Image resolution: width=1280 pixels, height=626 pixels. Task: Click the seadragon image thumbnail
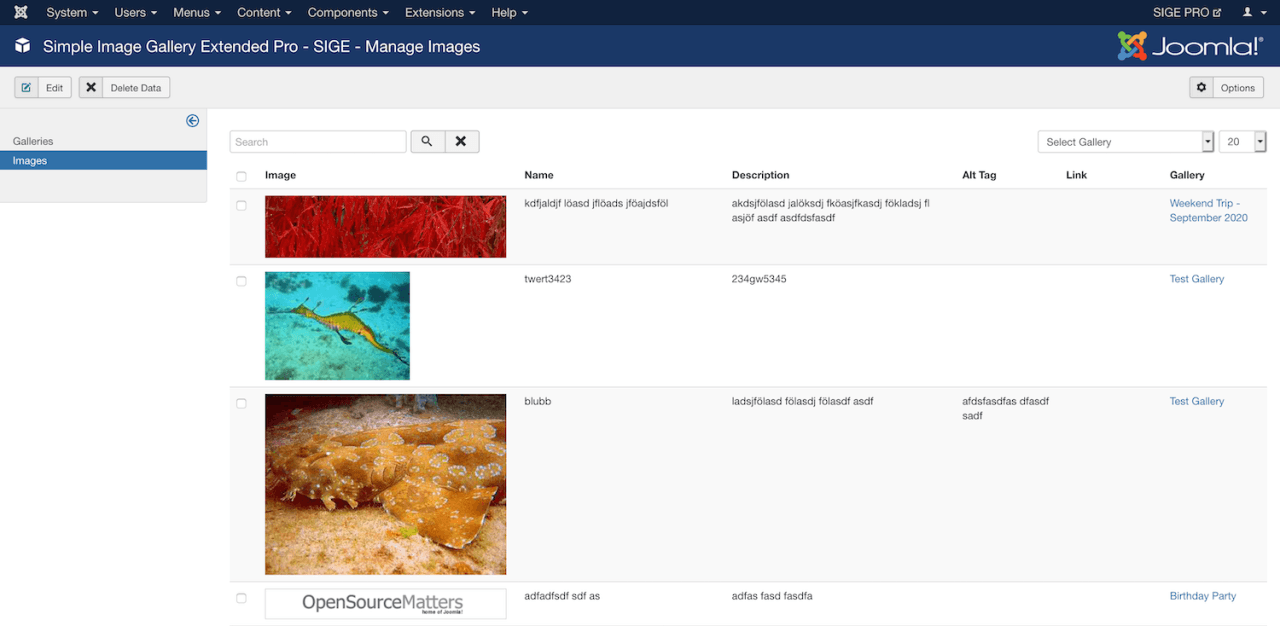coord(337,325)
